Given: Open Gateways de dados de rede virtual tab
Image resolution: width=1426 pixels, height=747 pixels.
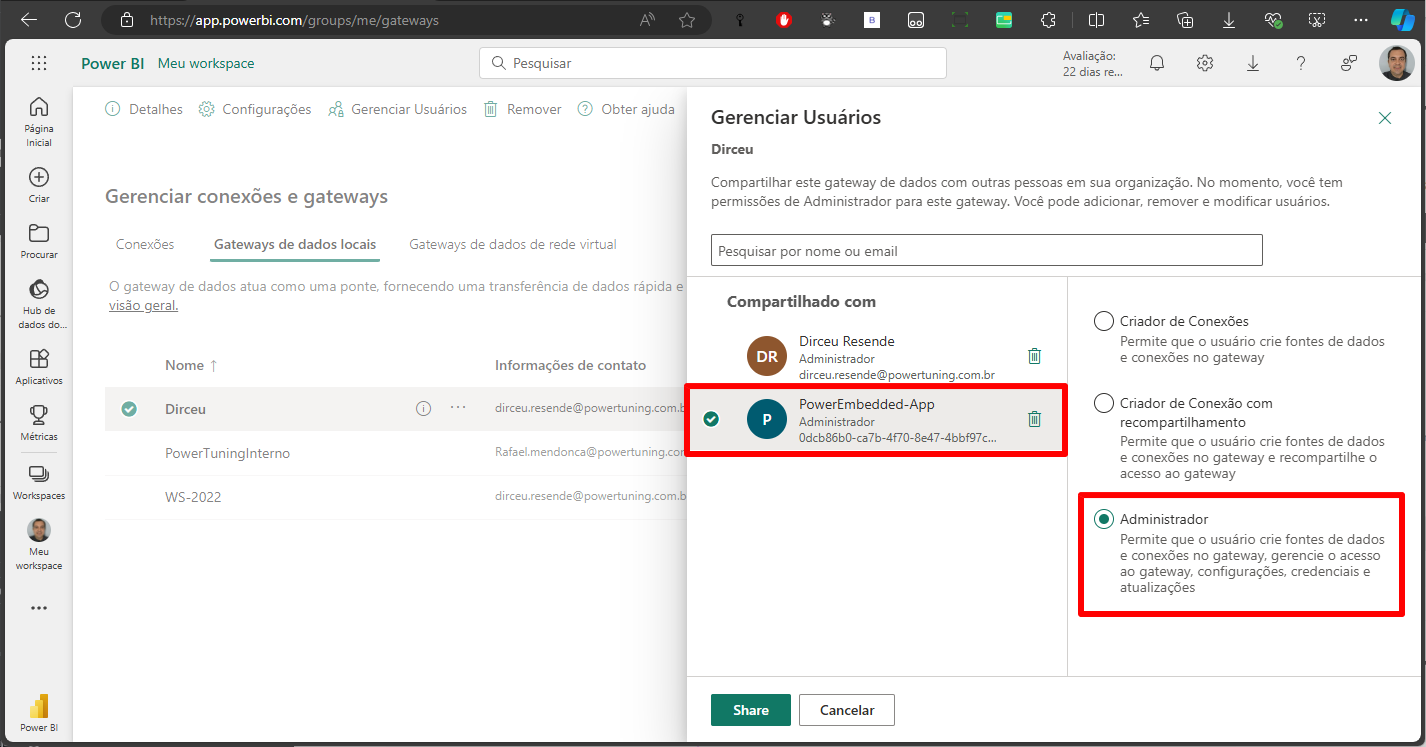Looking at the screenshot, I should click(x=513, y=244).
